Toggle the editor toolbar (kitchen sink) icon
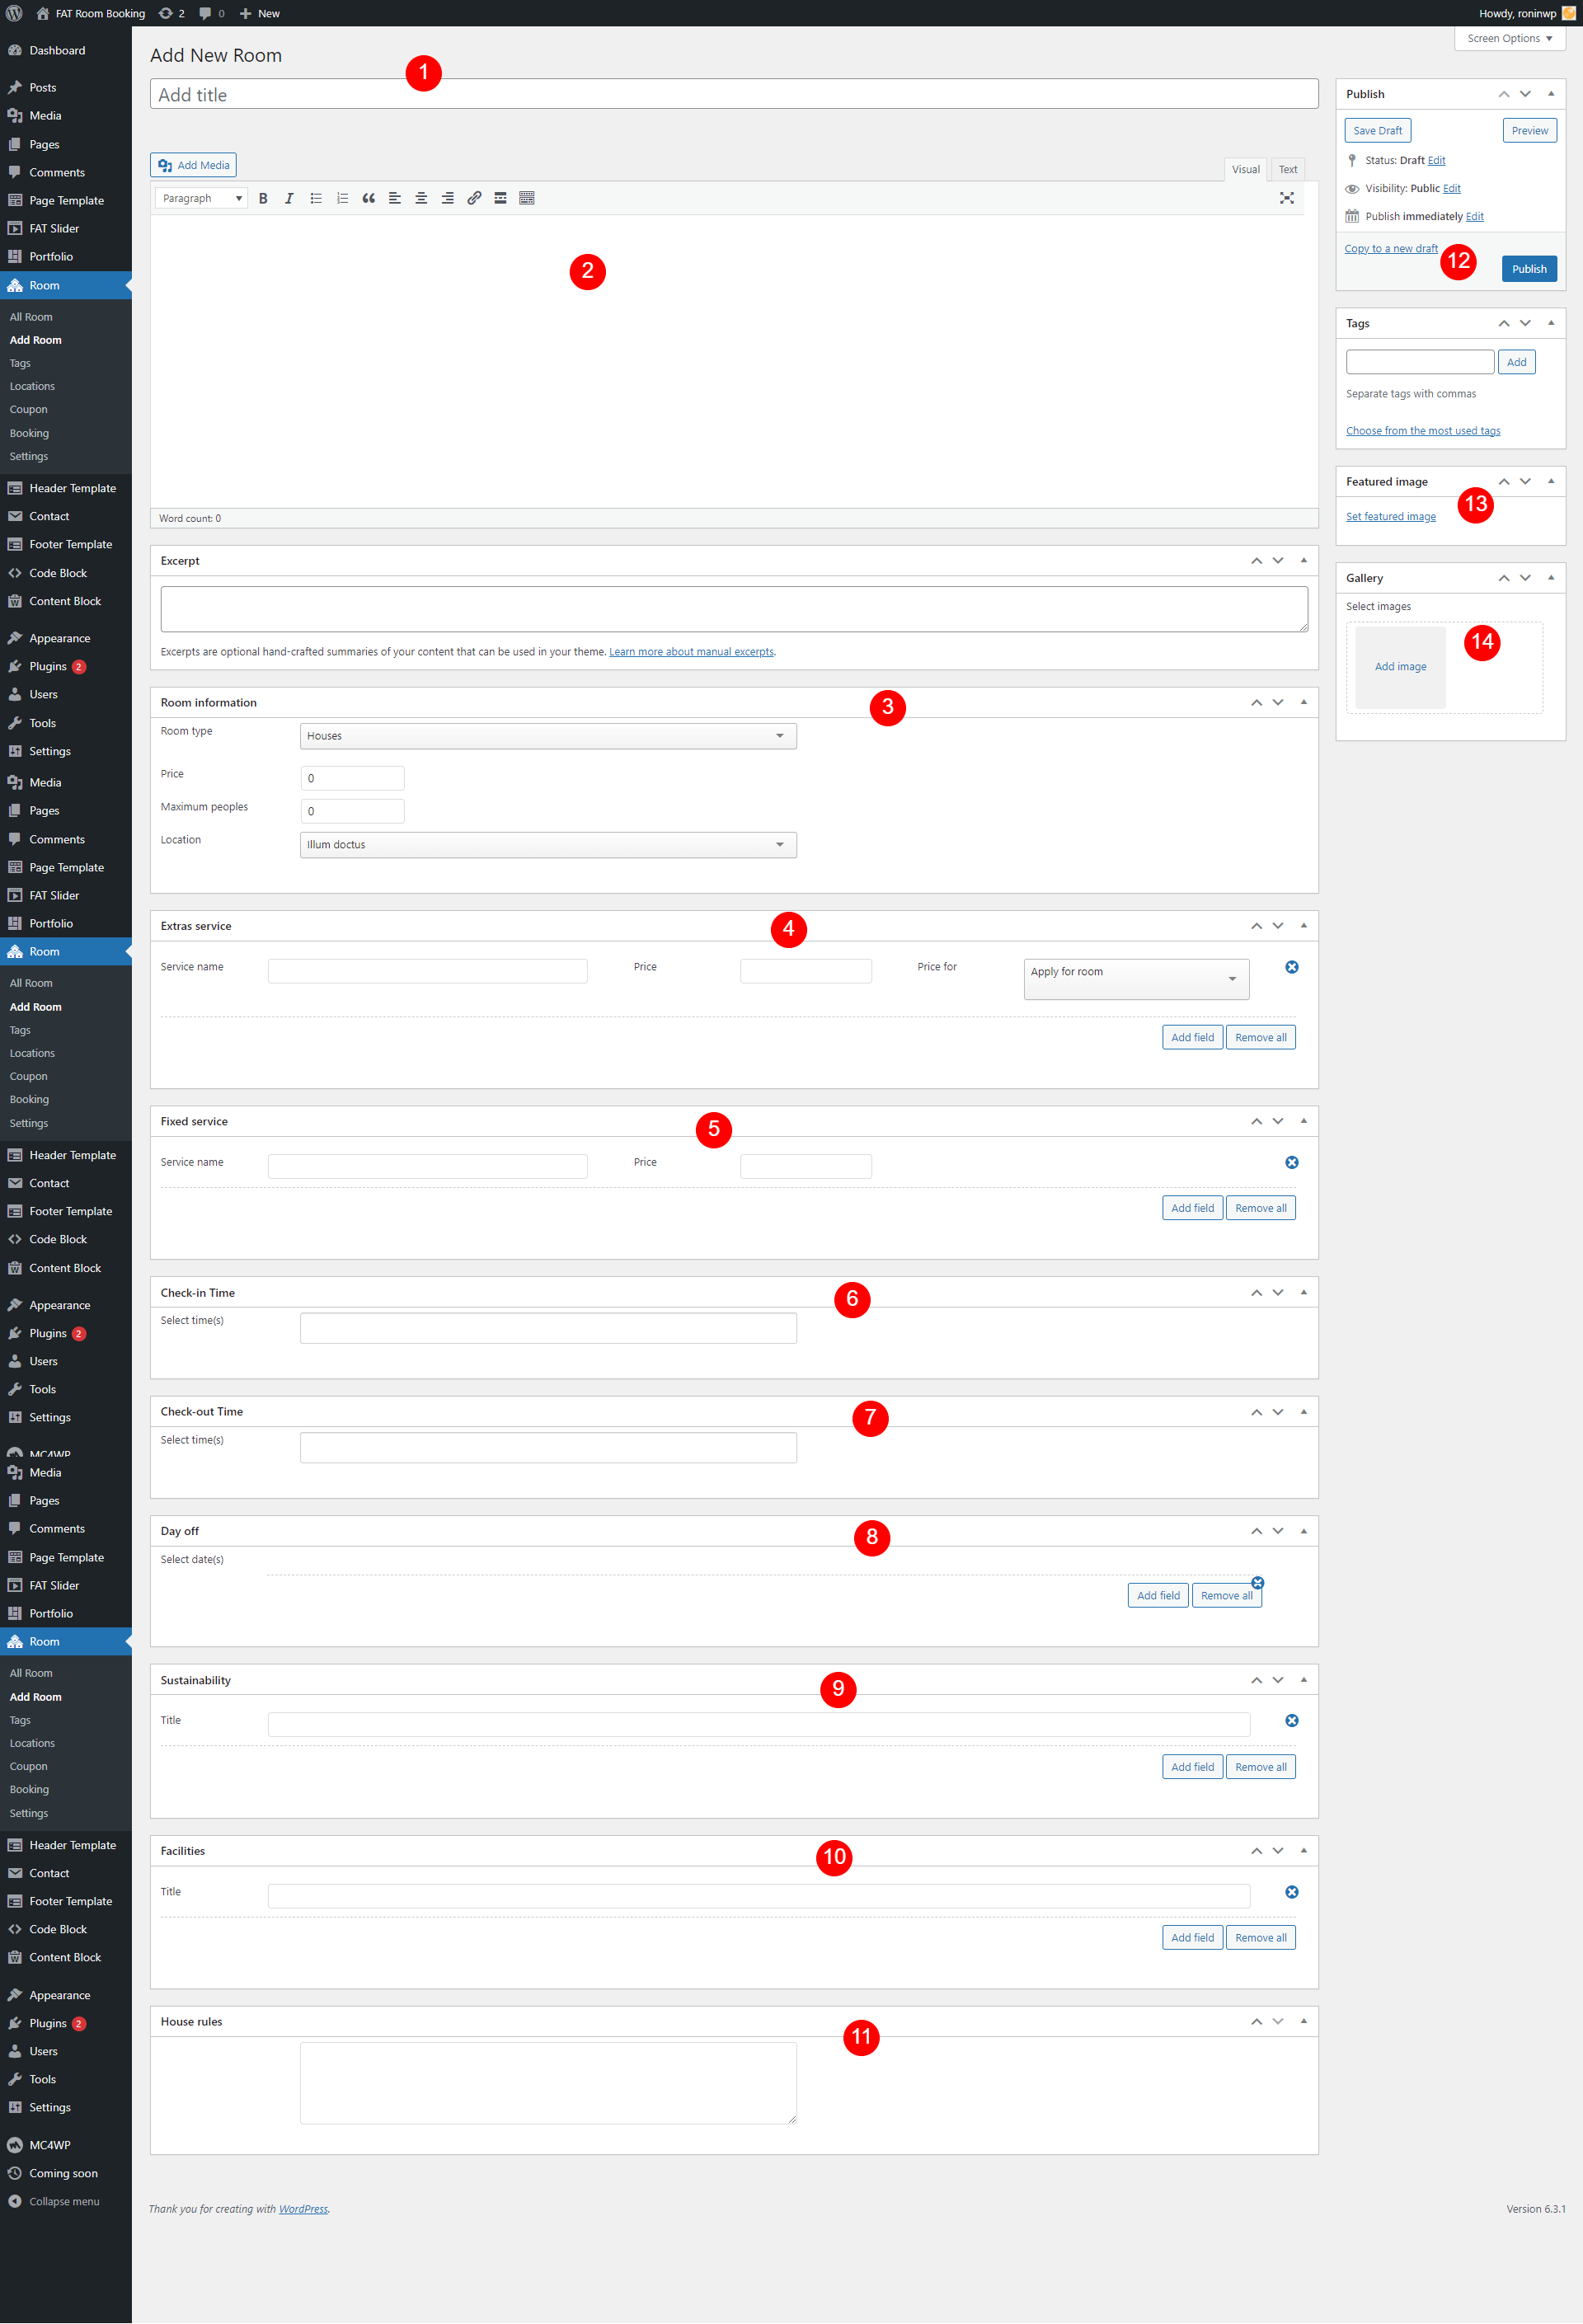The height and width of the screenshot is (2324, 1583). [527, 198]
